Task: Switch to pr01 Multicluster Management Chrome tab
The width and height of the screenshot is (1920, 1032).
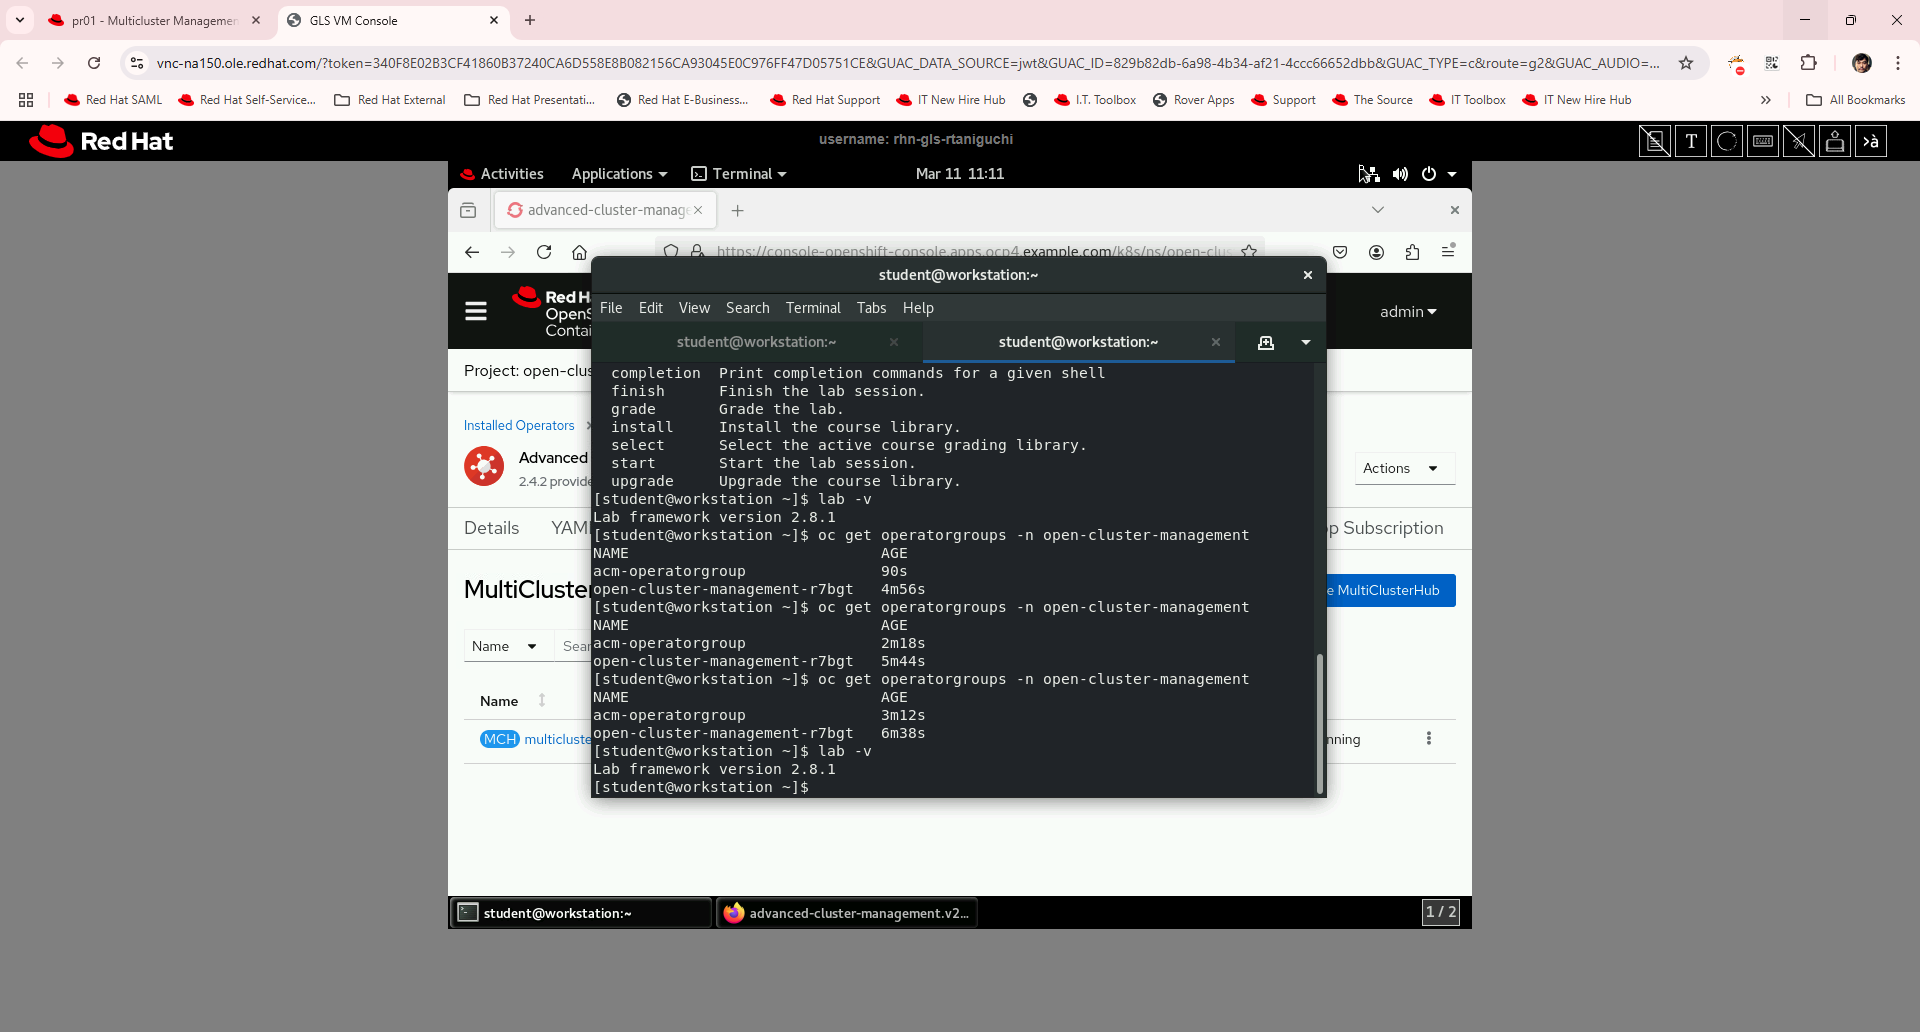Action: point(155,20)
